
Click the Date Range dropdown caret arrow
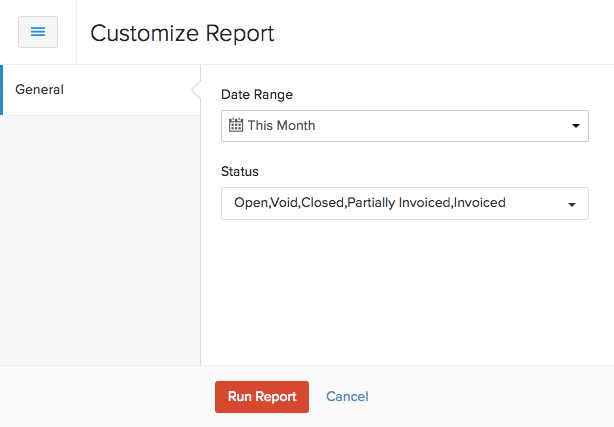coord(575,126)
